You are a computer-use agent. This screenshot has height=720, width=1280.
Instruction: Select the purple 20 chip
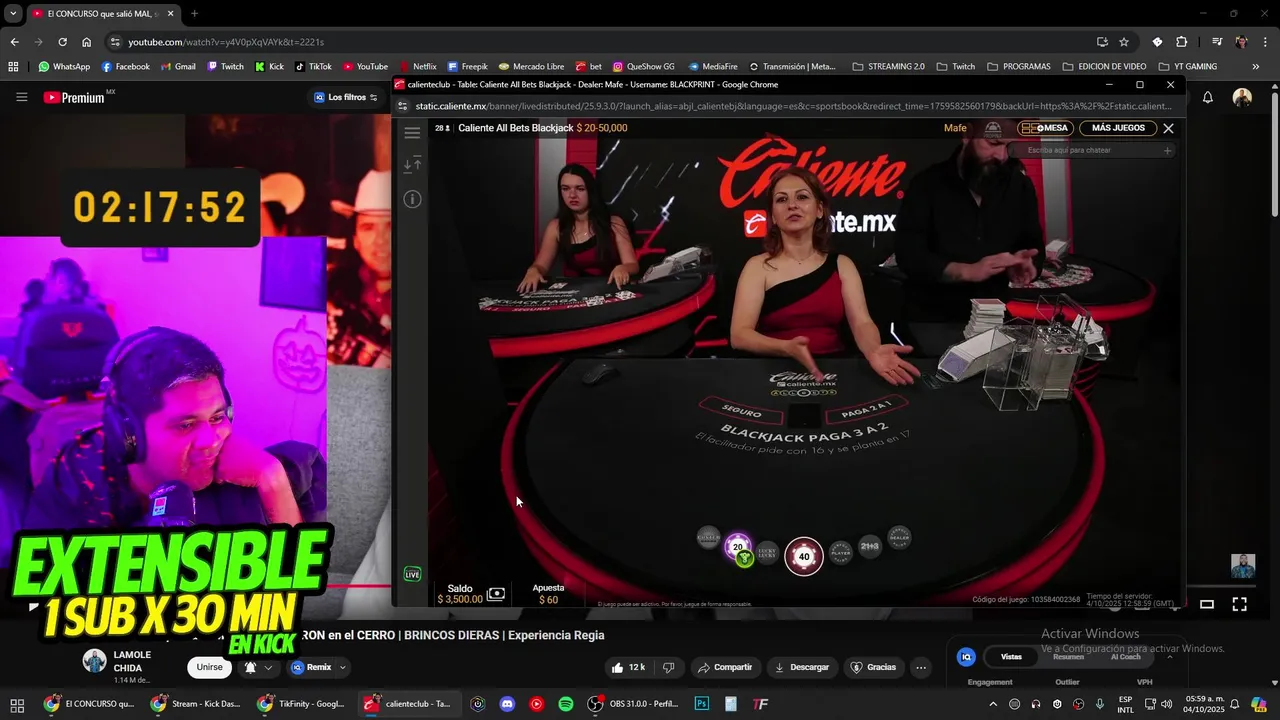738,547
